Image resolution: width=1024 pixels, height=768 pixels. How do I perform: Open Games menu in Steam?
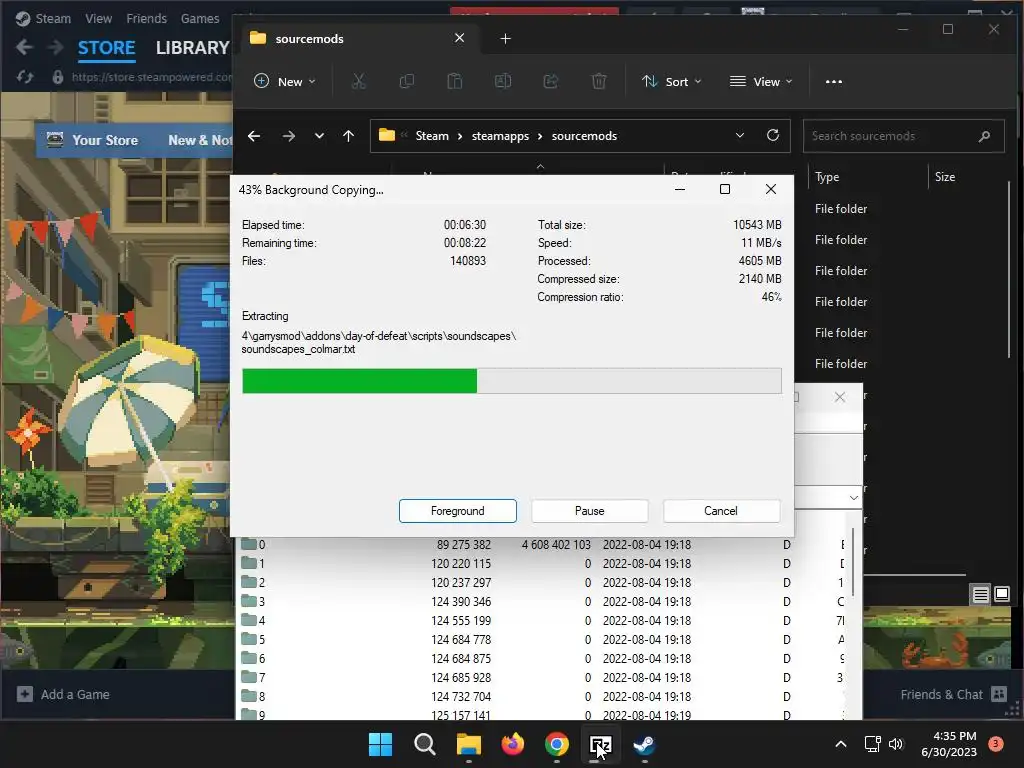coord(200,18)
